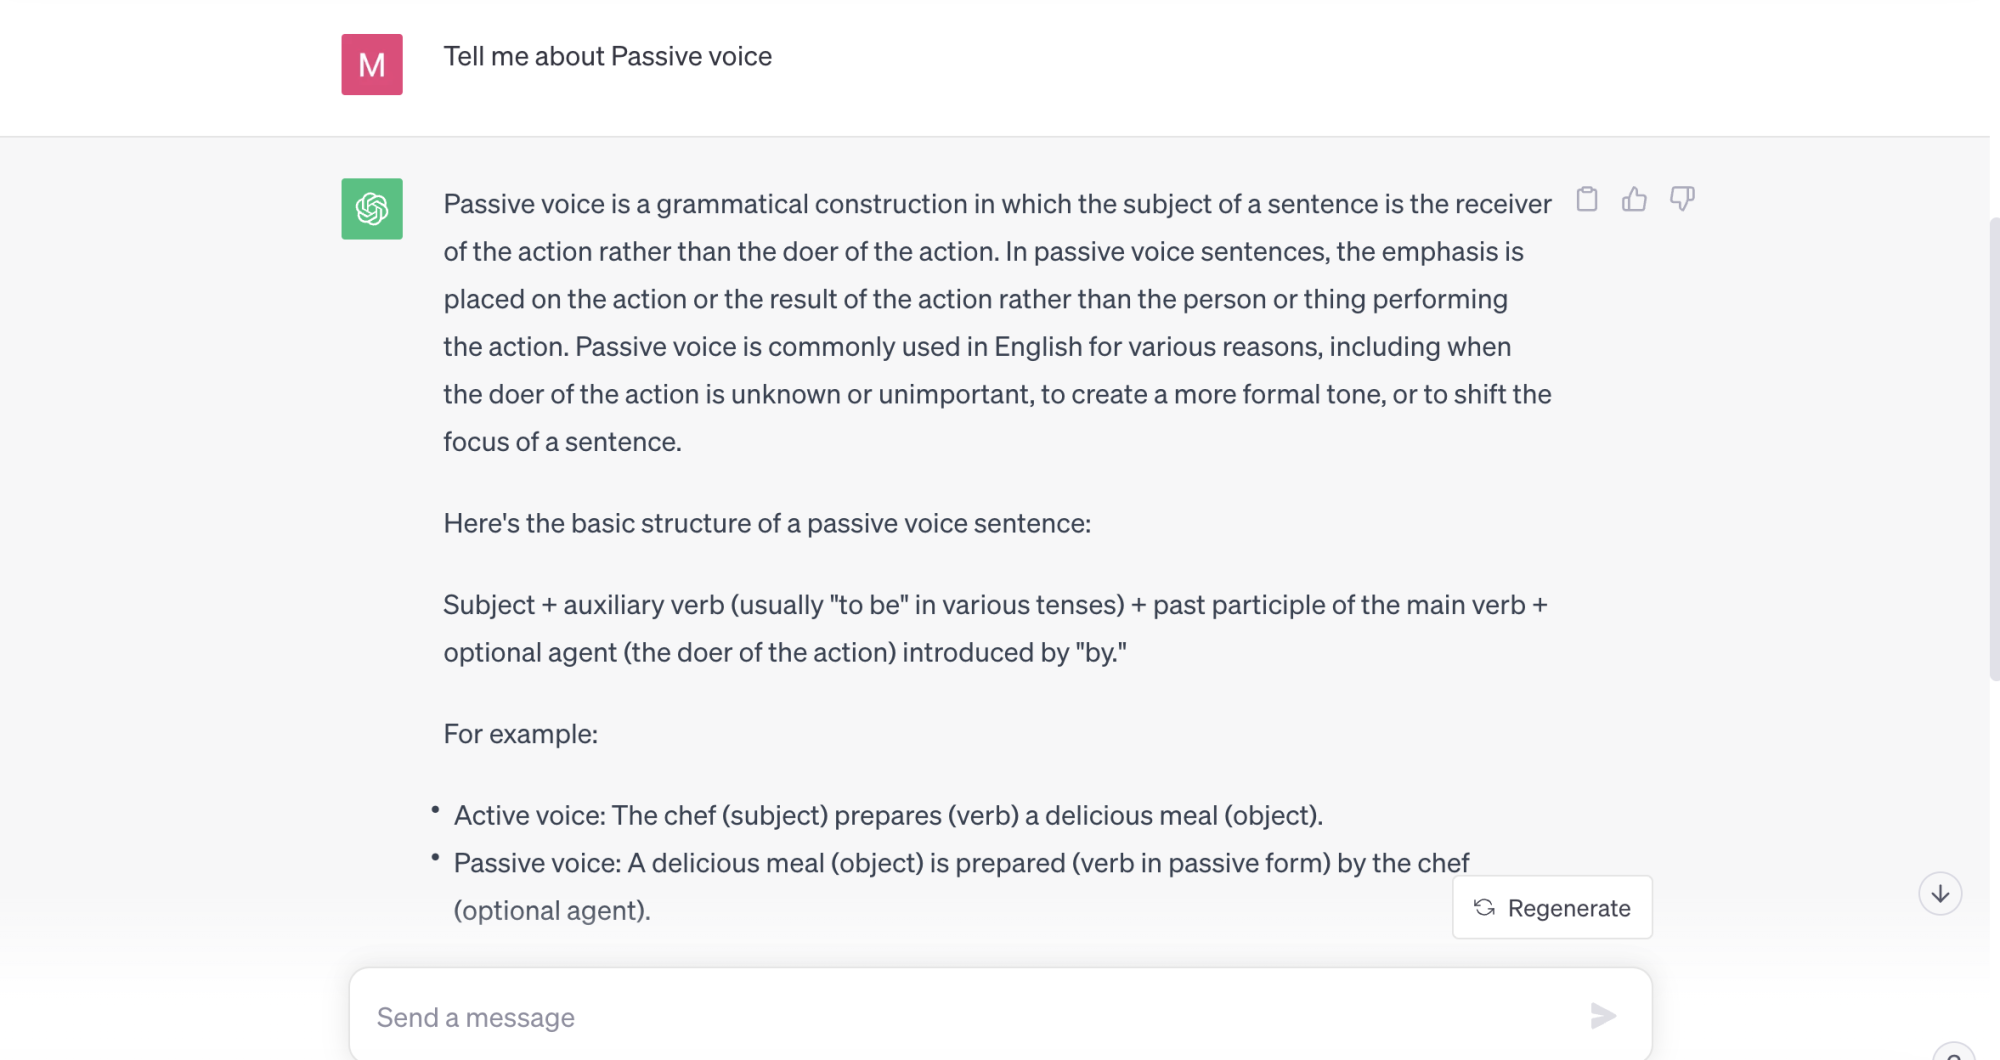Click the green ChatGPT logo avatar
2000x1060 pixels.
tap(372, 209)
